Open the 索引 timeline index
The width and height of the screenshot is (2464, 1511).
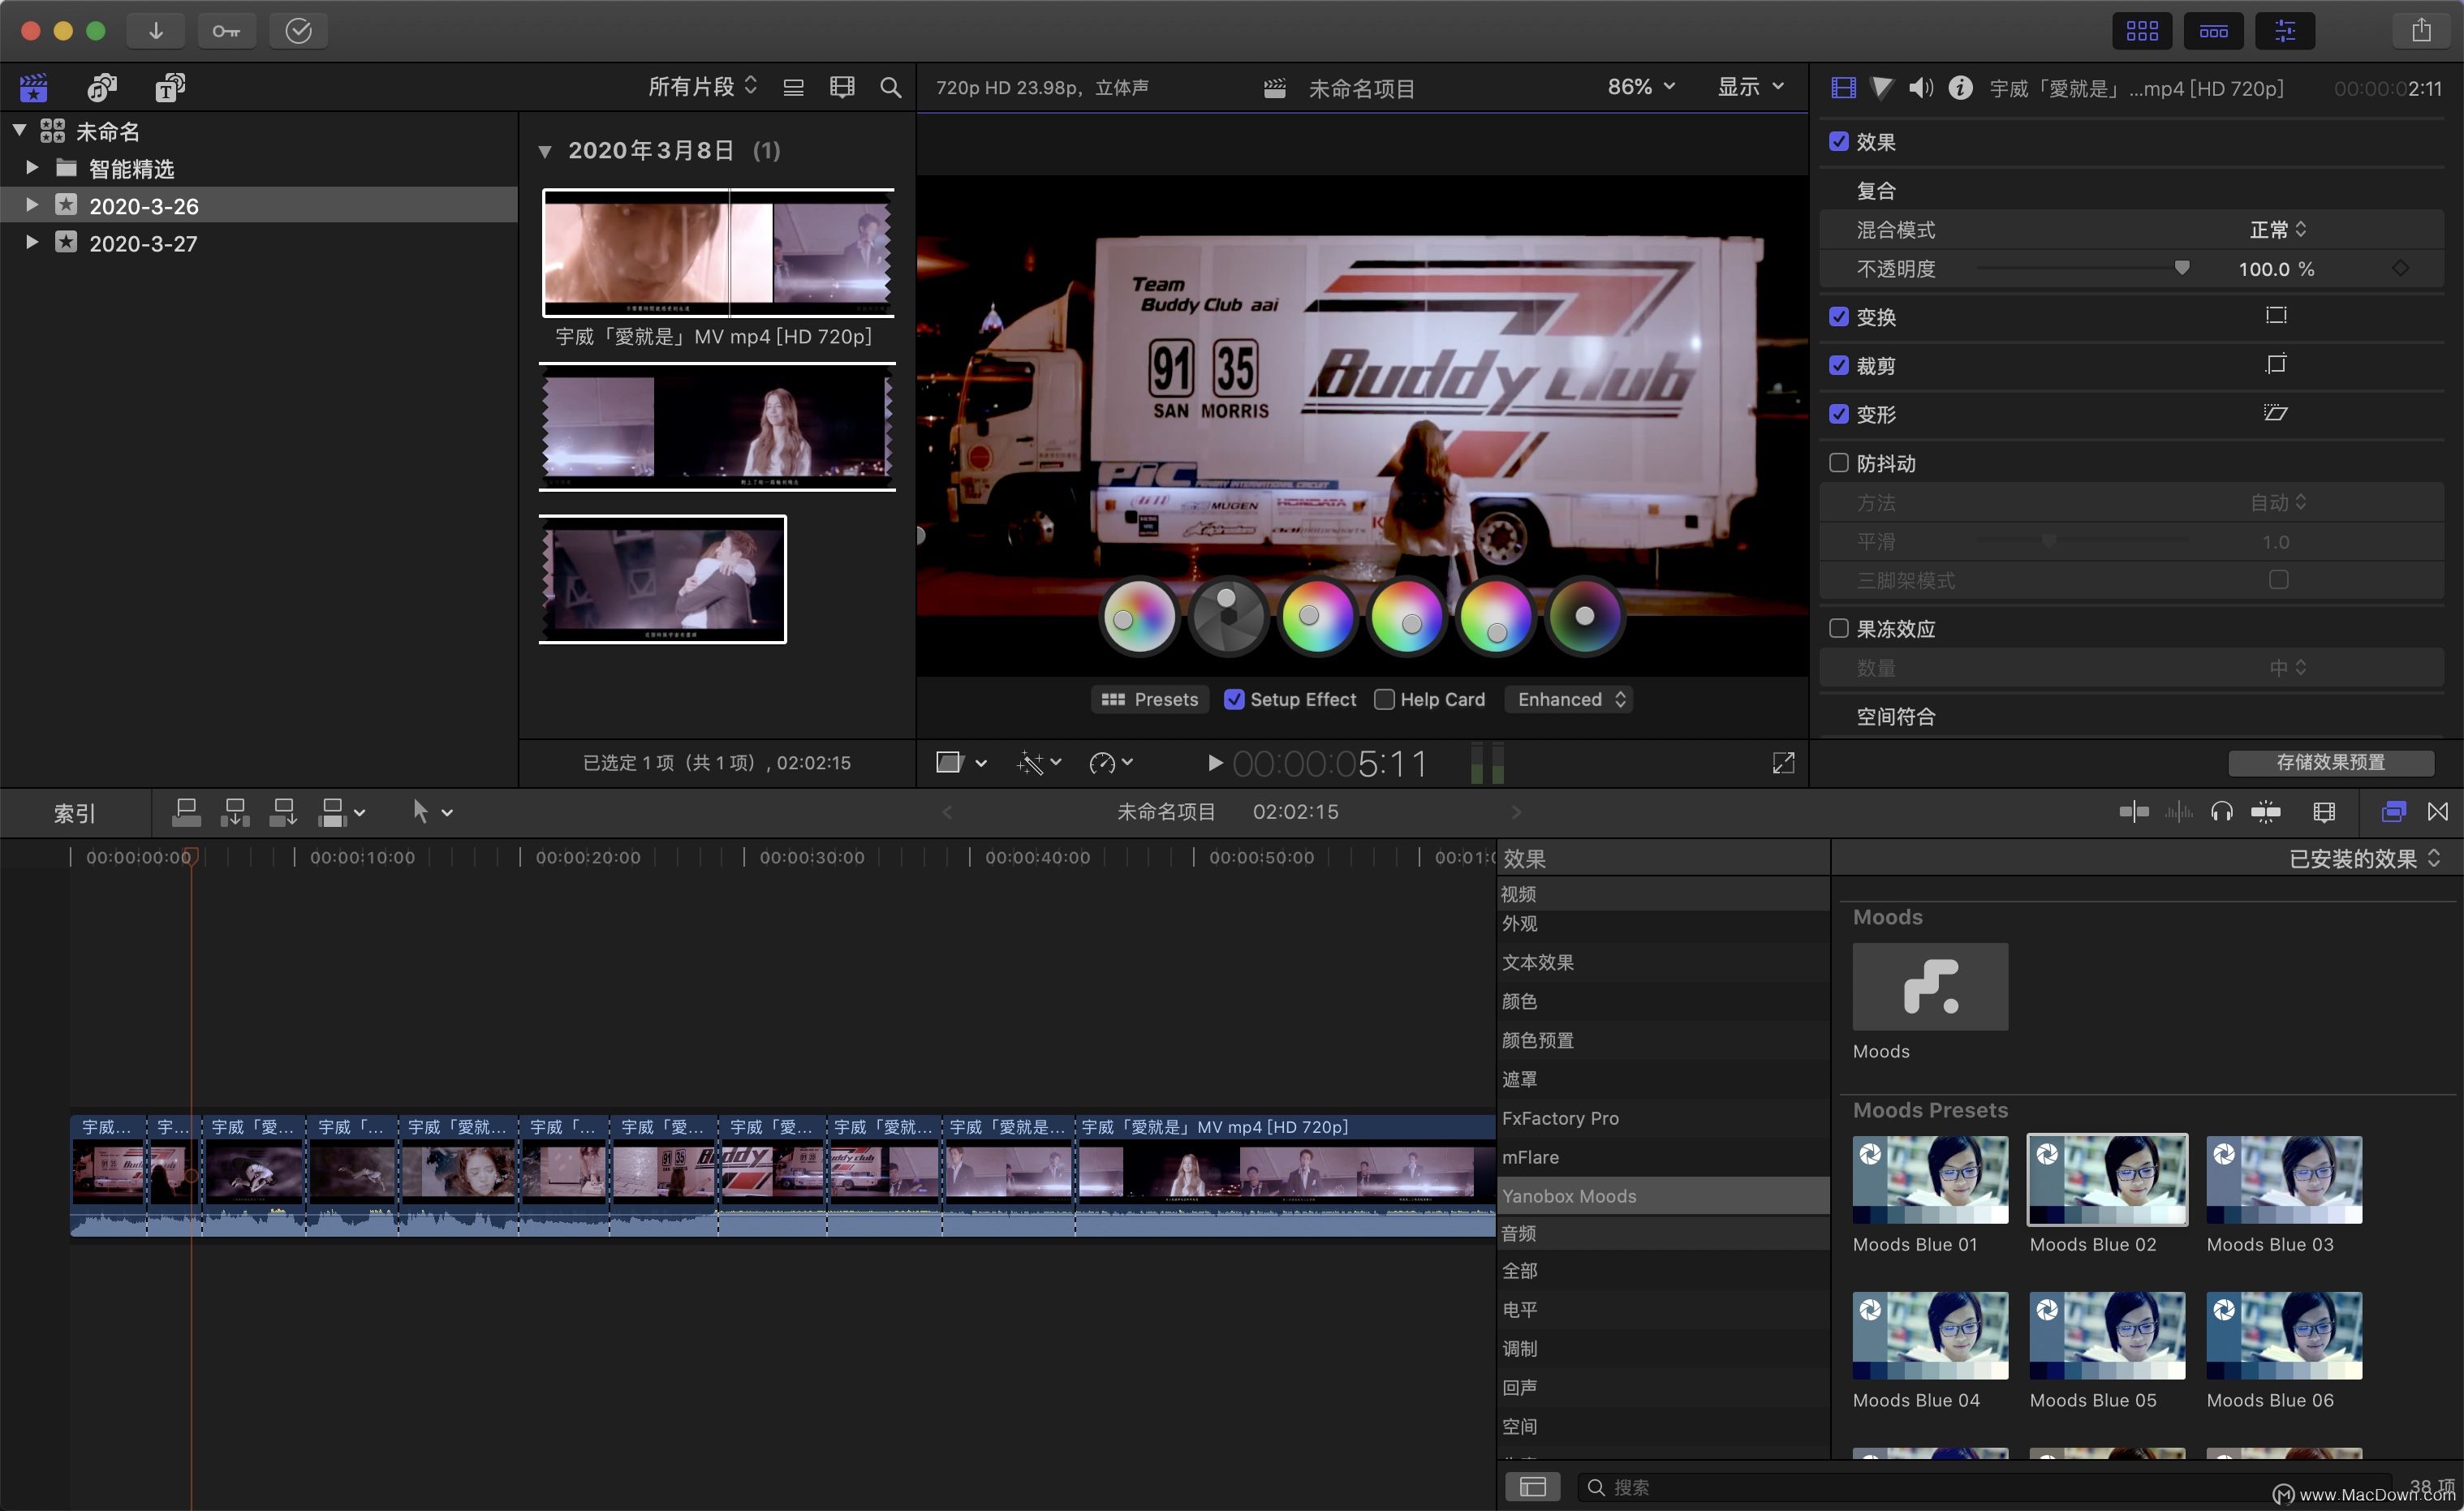75,813
